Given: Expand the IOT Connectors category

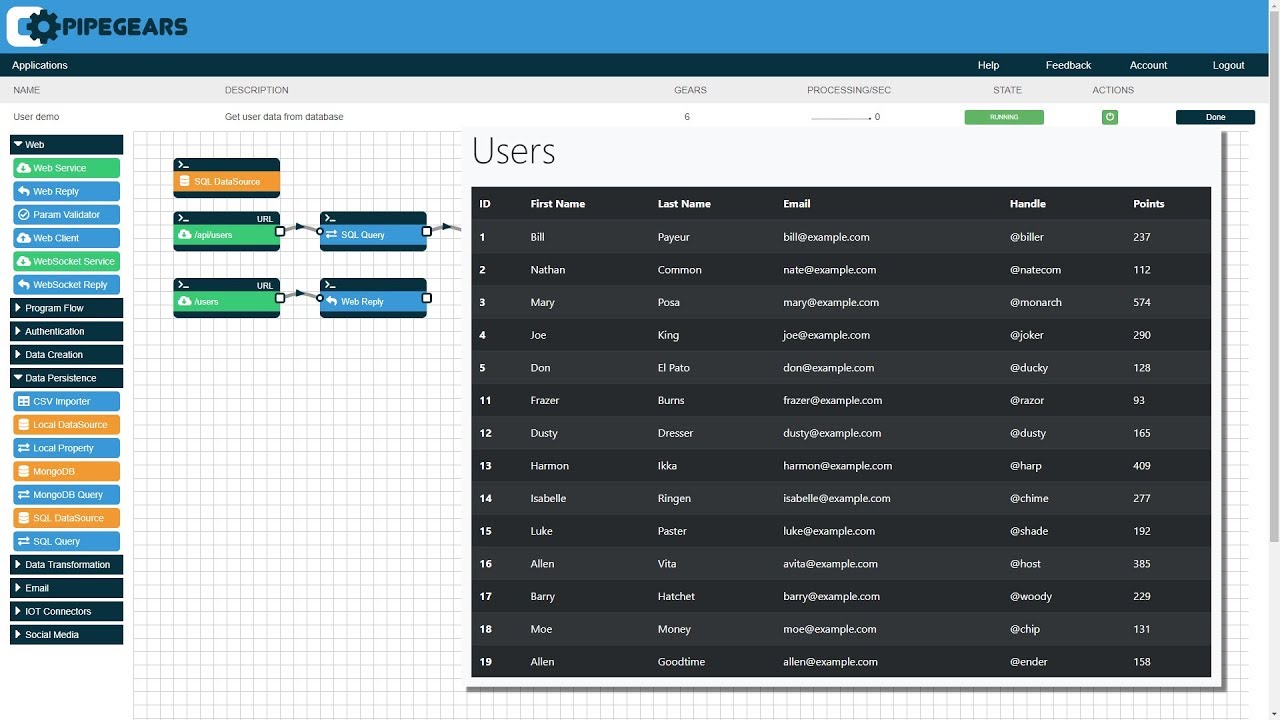Looking at the screenshot, I should tap(66, 611).
